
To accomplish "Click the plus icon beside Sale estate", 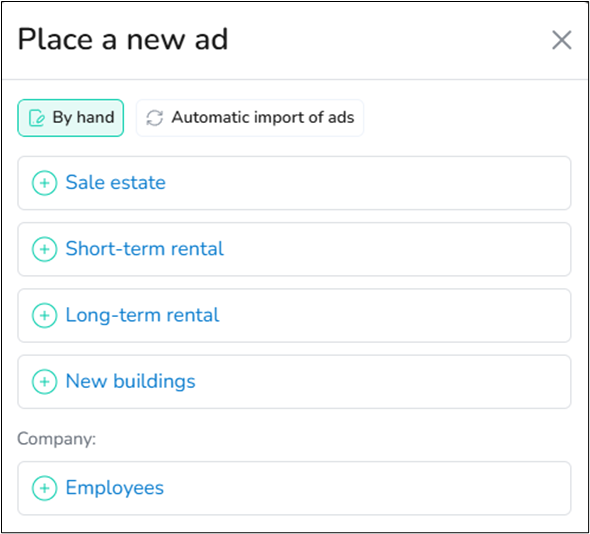I will pos(44,183).
